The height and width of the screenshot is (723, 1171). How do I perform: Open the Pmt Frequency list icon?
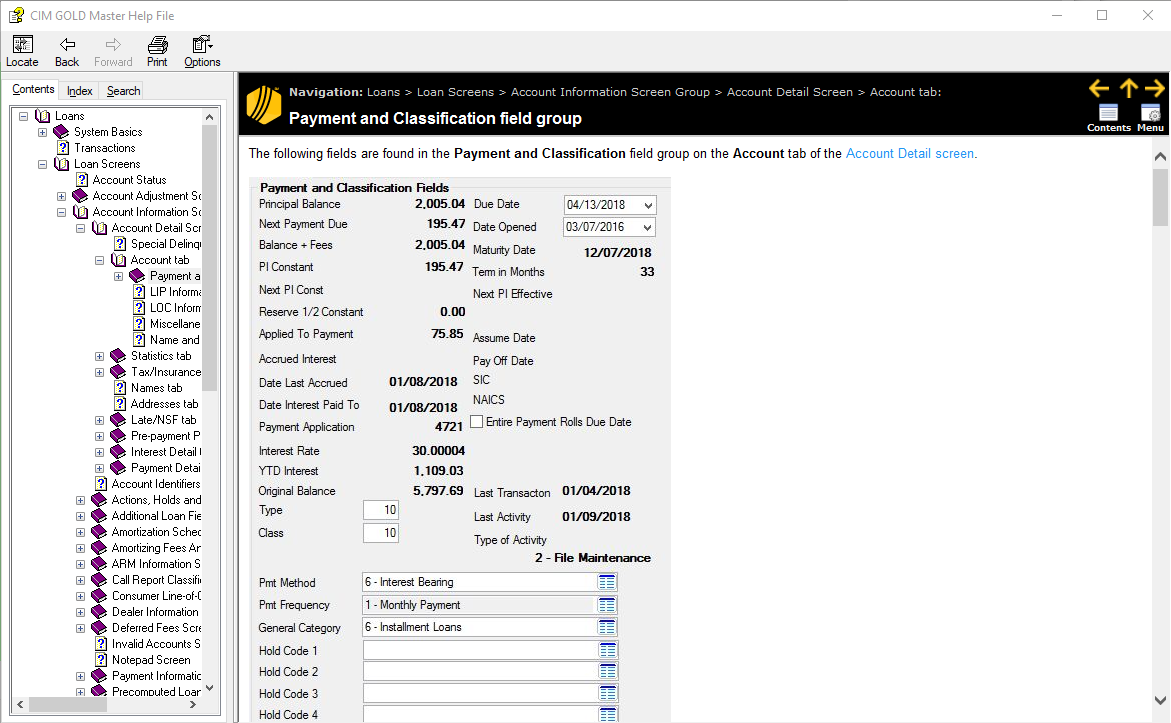(x=607, y=605)
